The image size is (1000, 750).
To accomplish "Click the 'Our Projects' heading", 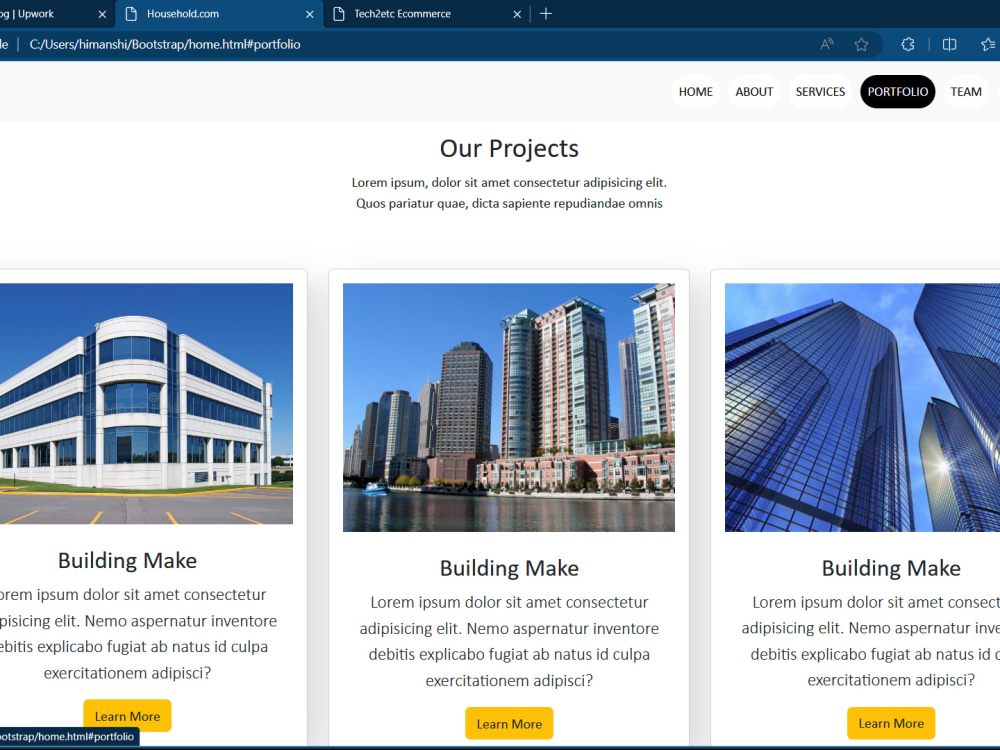I will coord(509,149).
